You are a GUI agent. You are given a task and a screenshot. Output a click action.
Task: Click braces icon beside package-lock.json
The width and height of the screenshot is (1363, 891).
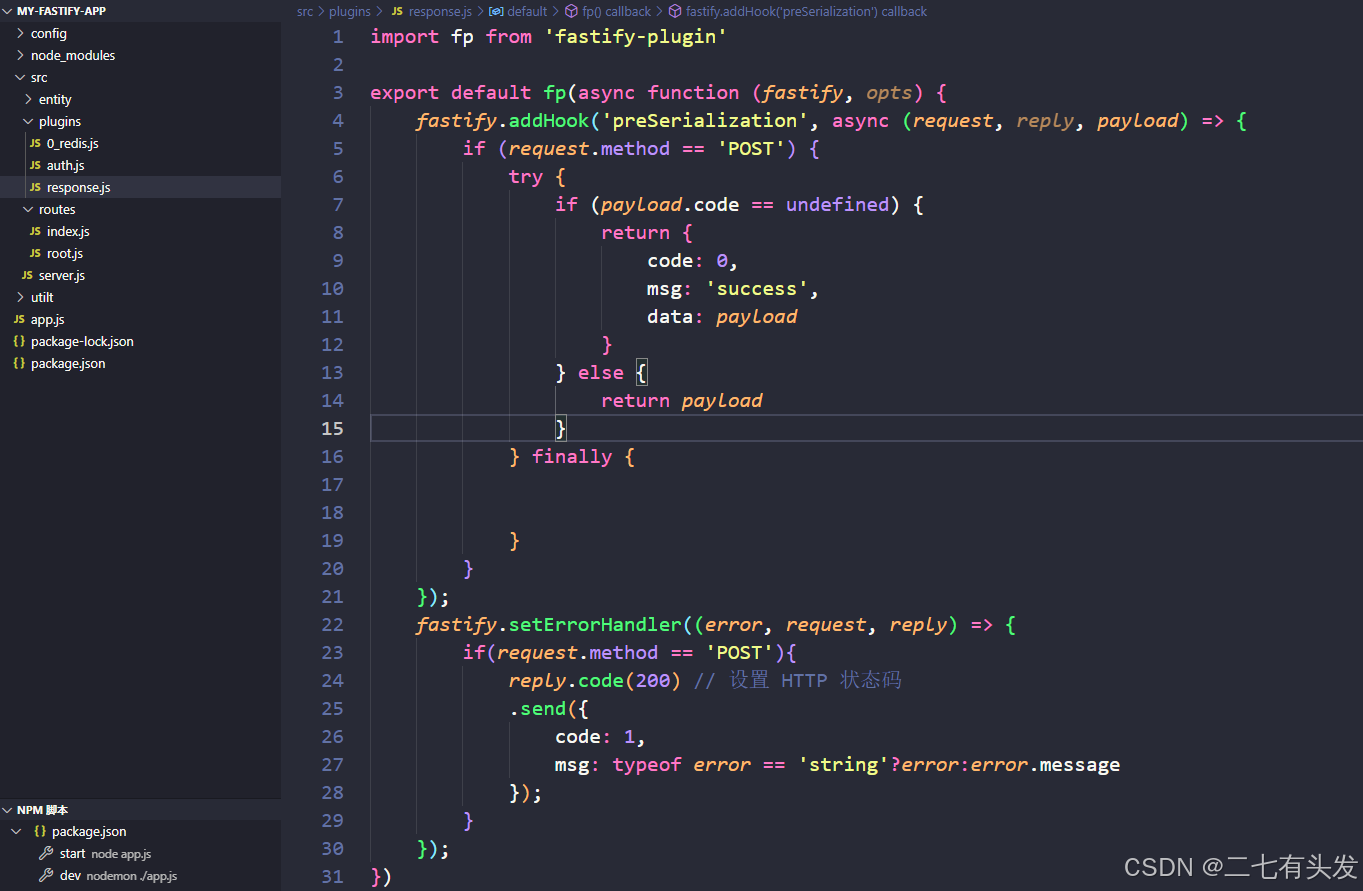point(19,341)
